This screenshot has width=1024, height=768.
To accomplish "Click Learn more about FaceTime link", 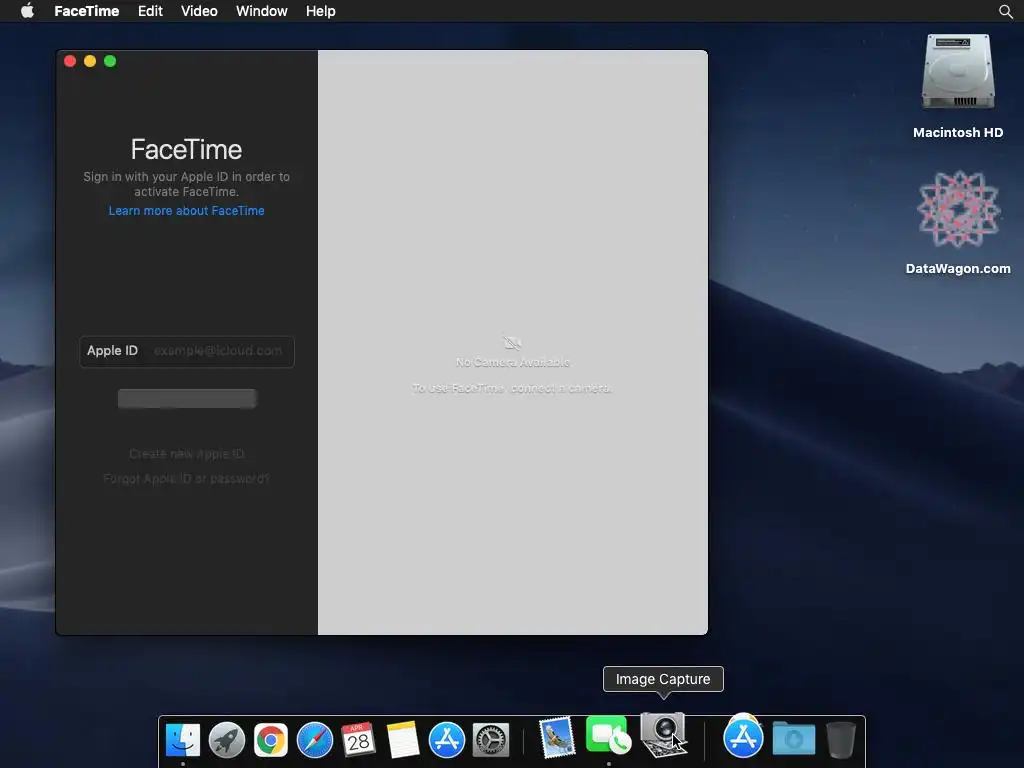I will click(187, 211).
